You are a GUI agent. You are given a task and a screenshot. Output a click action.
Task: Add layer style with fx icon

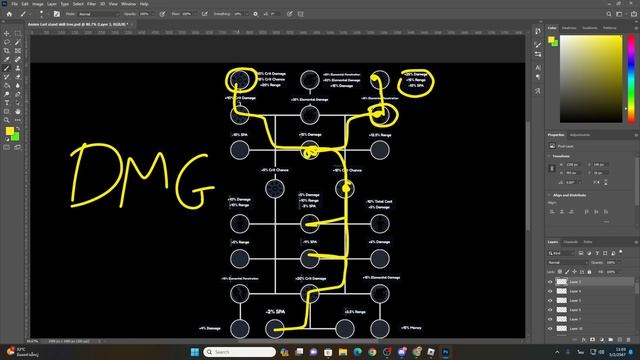tap(584, 340)
